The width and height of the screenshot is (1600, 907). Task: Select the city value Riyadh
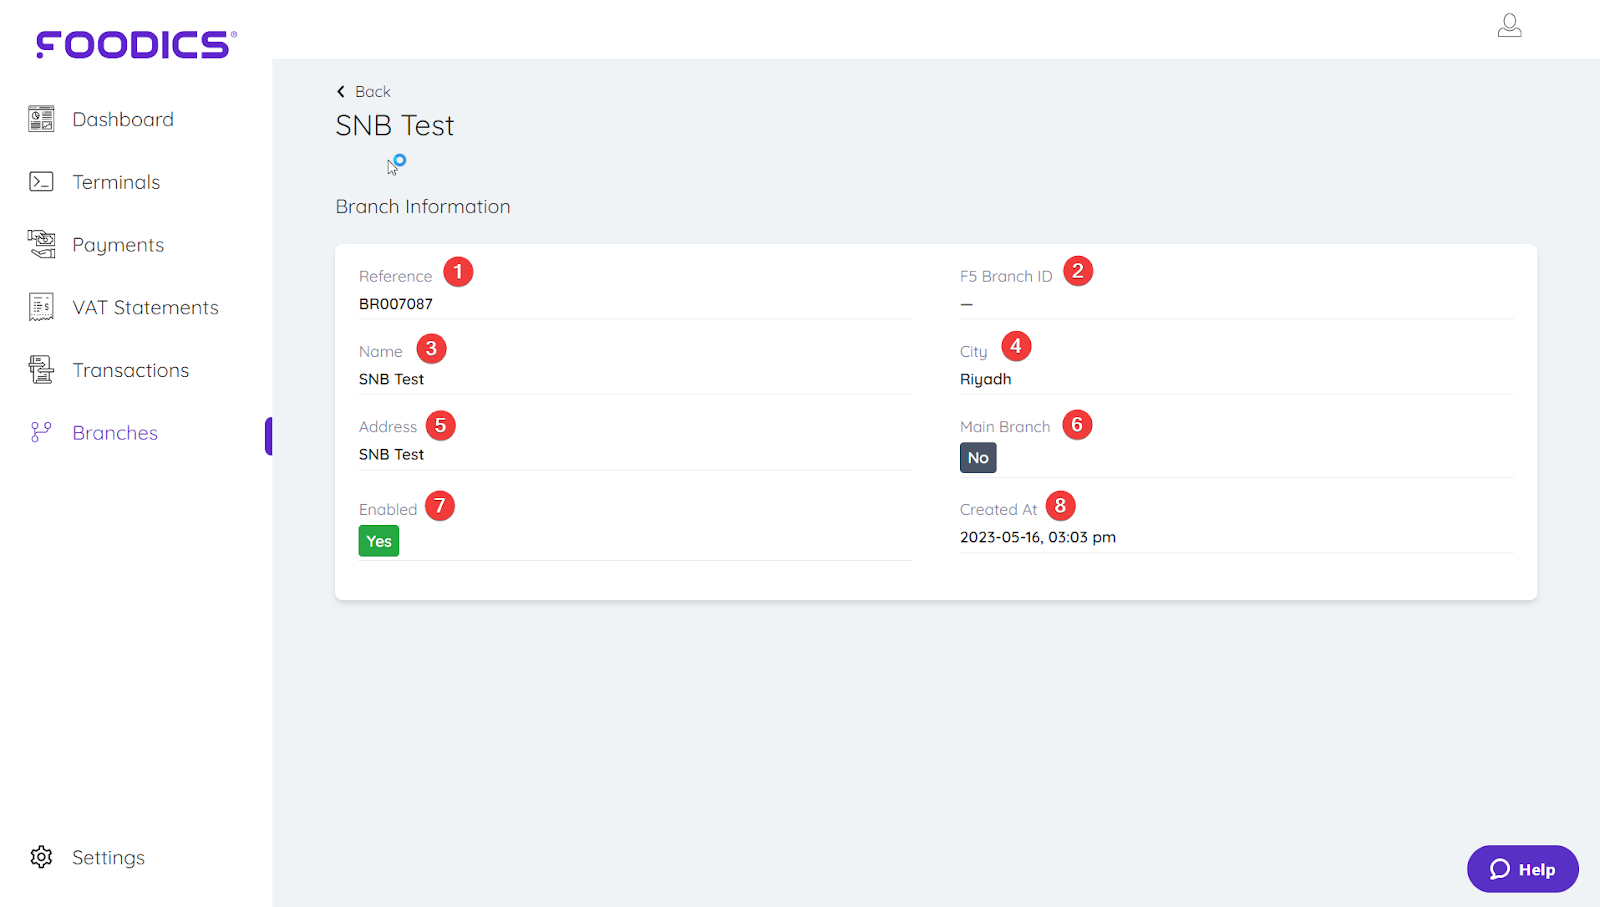[x=985, y=379]
